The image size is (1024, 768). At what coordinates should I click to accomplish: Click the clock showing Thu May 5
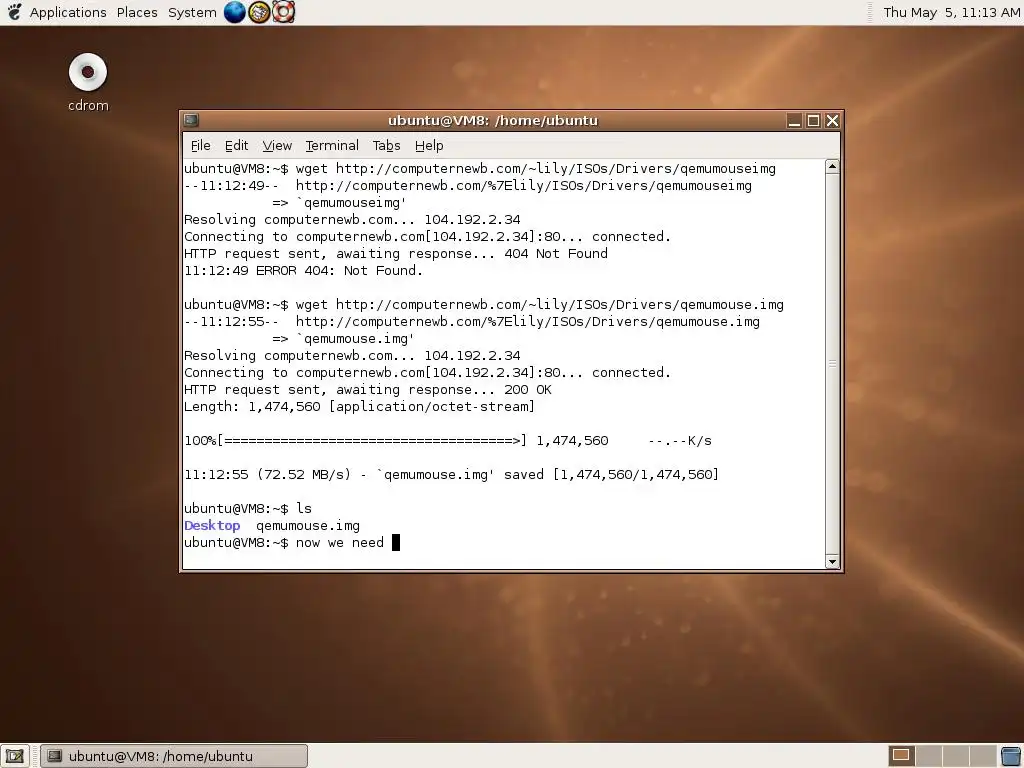(x=952, y=12)
